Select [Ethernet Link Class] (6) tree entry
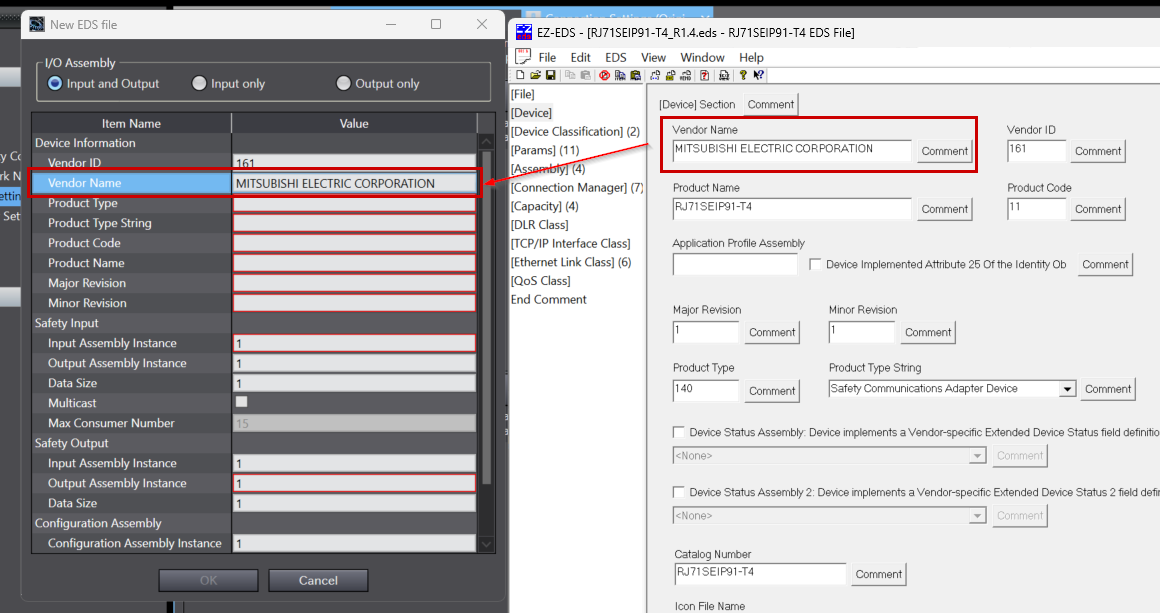The width and height of the screenshot is (1160, 613). 570,262
